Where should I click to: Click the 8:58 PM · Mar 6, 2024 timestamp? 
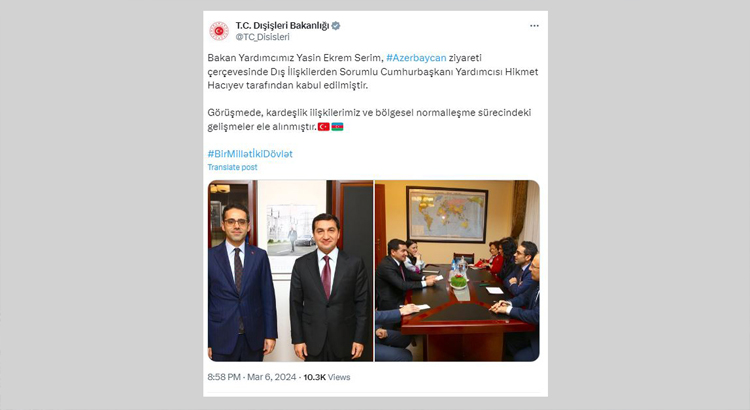pos(252,377)
